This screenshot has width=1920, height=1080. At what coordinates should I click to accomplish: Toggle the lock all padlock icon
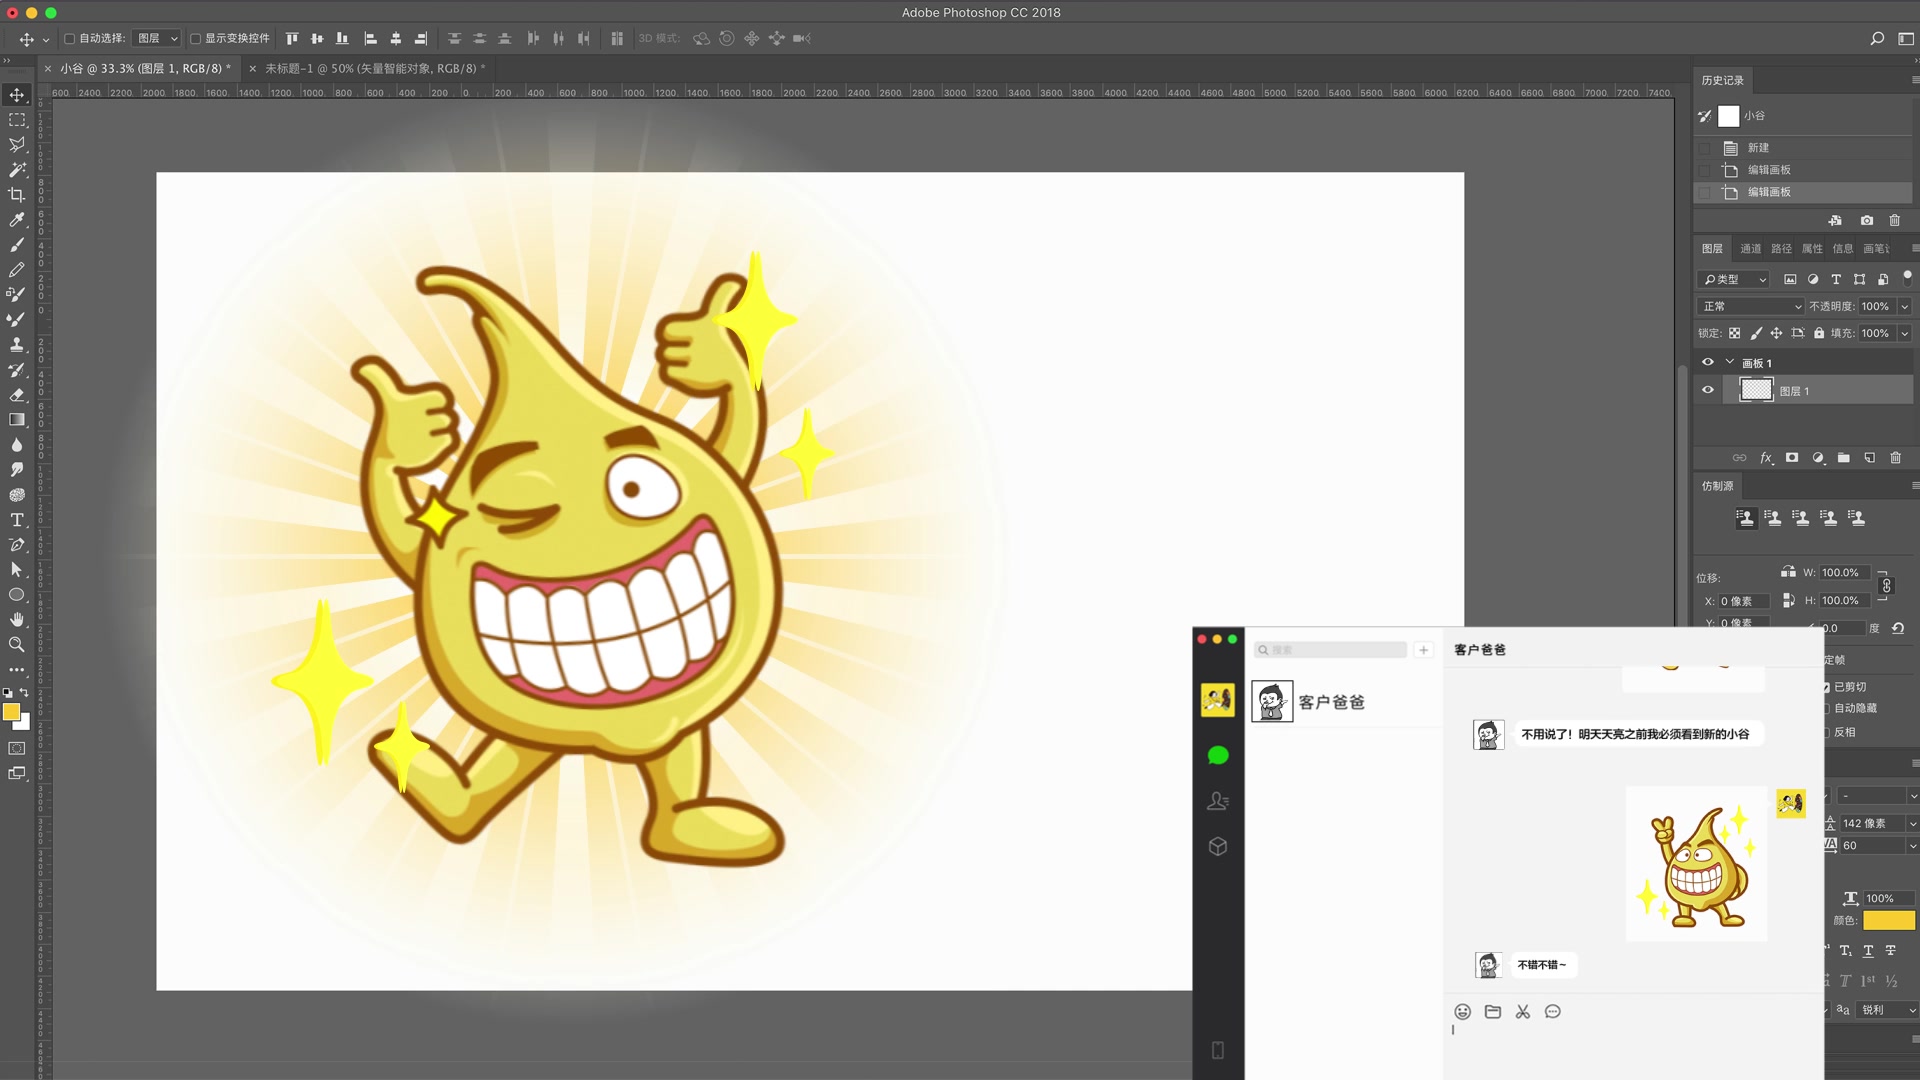[x=1819, y=333]
